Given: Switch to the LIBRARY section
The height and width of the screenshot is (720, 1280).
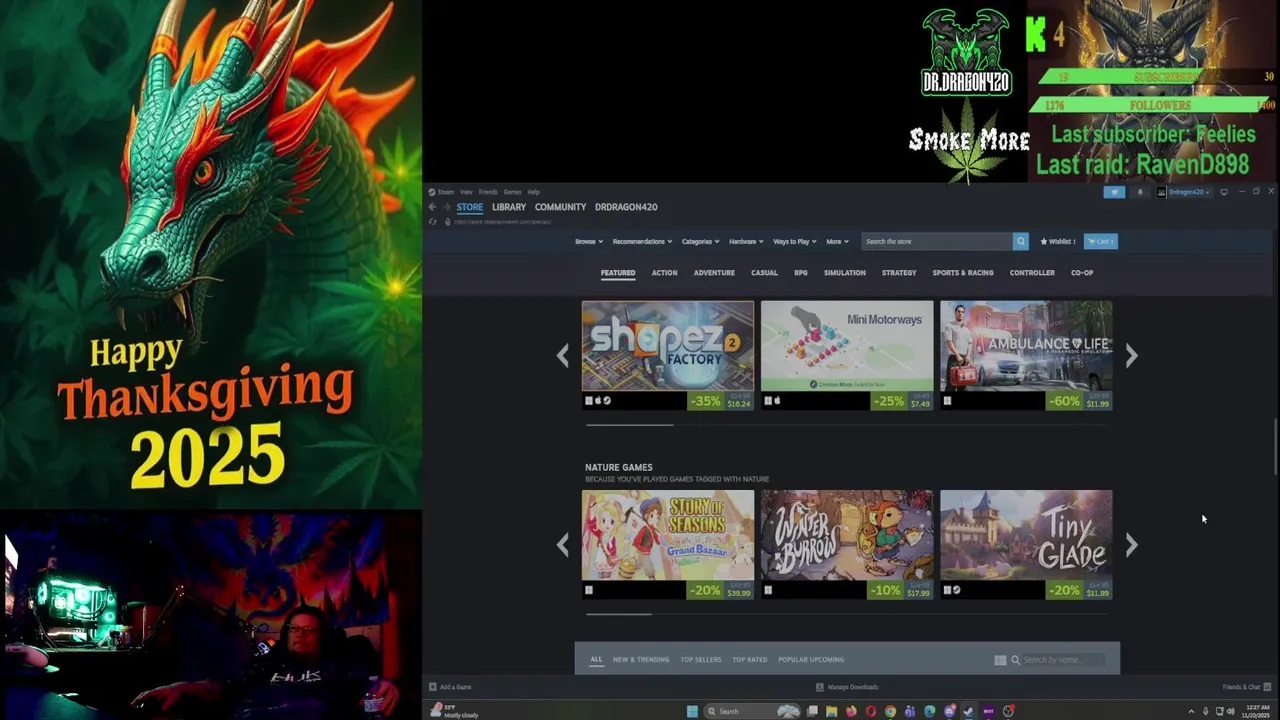Looking at the screenshot, I should click(509, 207).
